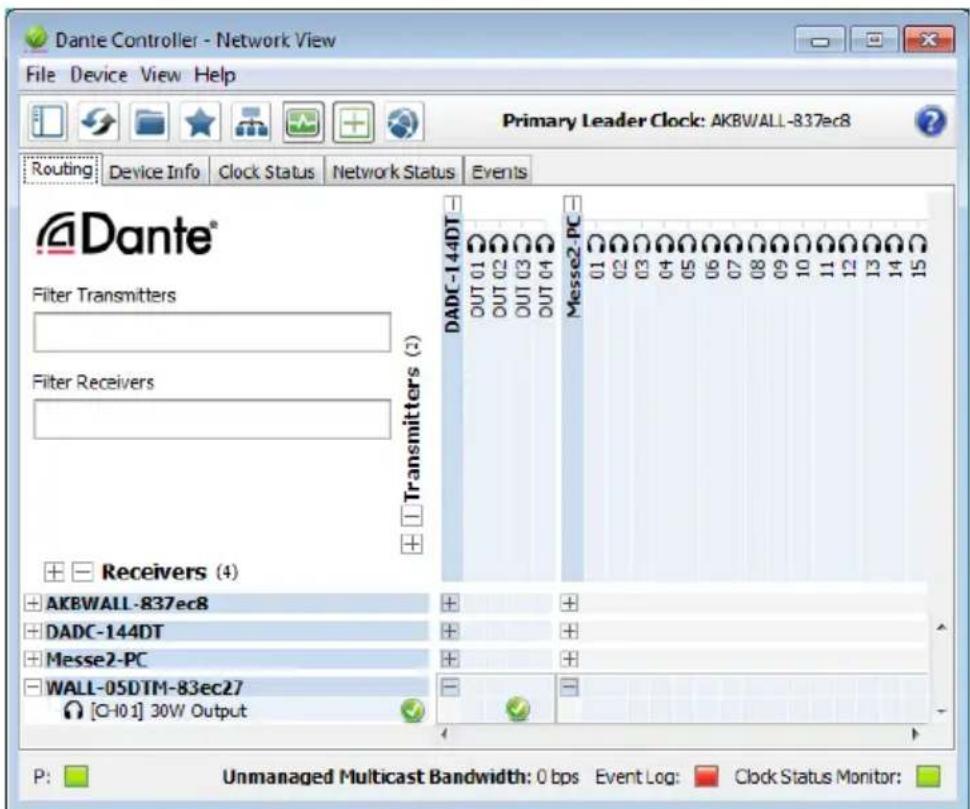Image resolution: width=970 pixels, height=809 pixels.
Task: Collapse WALL-05DTM grid under DADC-144DT
Action: [450, 687]
